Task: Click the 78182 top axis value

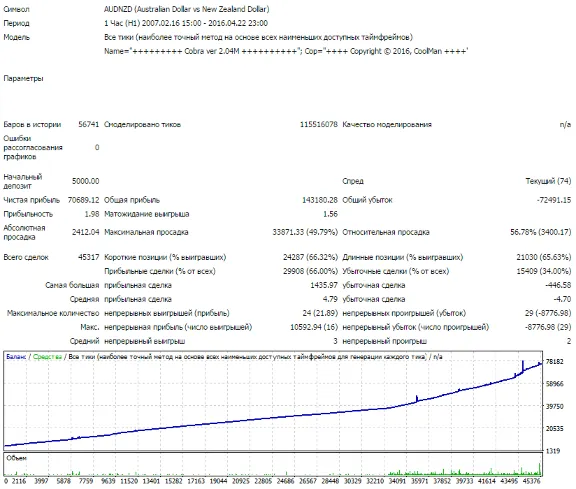Action: (554, 362)
